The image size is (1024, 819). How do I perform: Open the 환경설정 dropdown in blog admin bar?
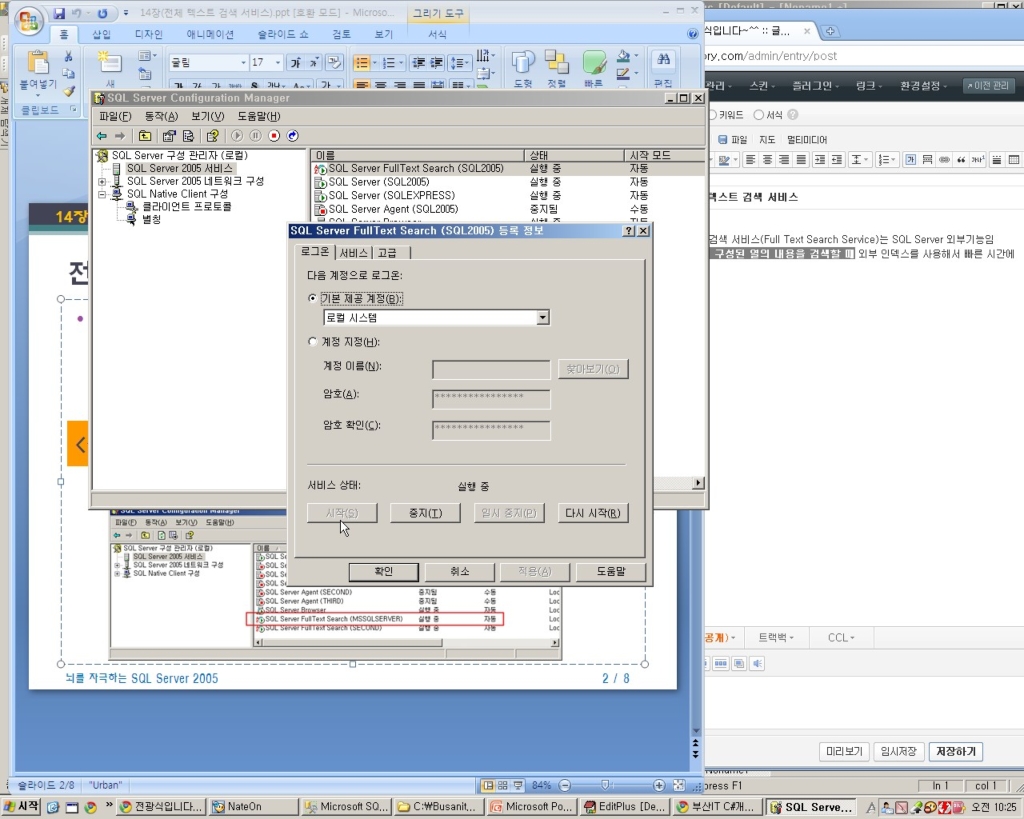click(x=923, y=86)
